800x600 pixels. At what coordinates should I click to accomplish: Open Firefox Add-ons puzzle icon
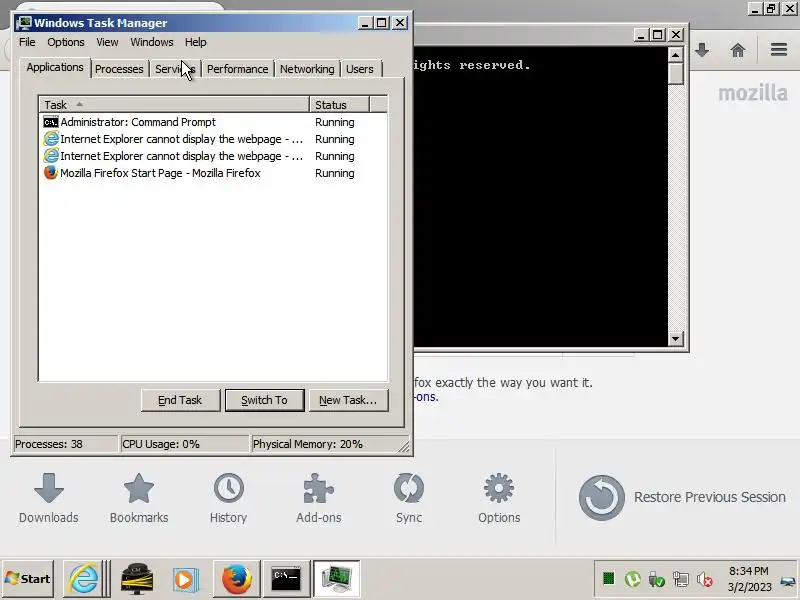point(318,488)
